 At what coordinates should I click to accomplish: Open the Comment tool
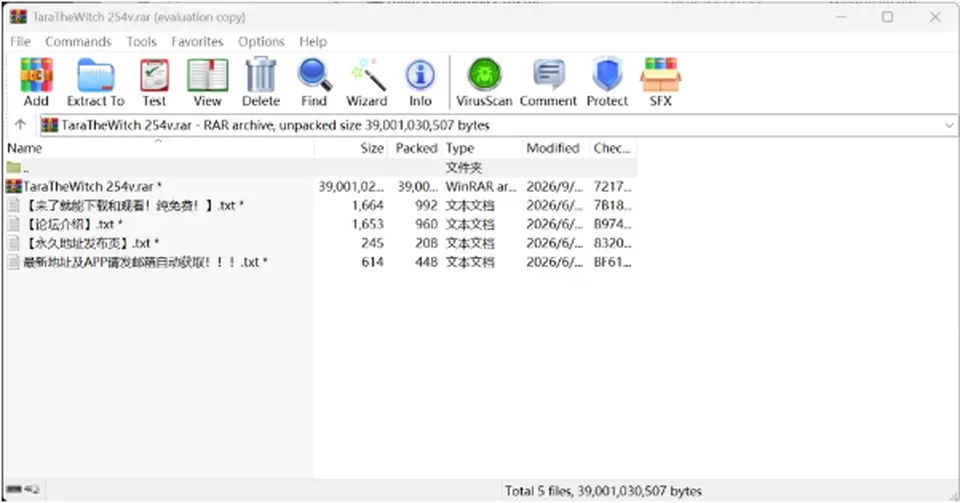tap(549, 82)
